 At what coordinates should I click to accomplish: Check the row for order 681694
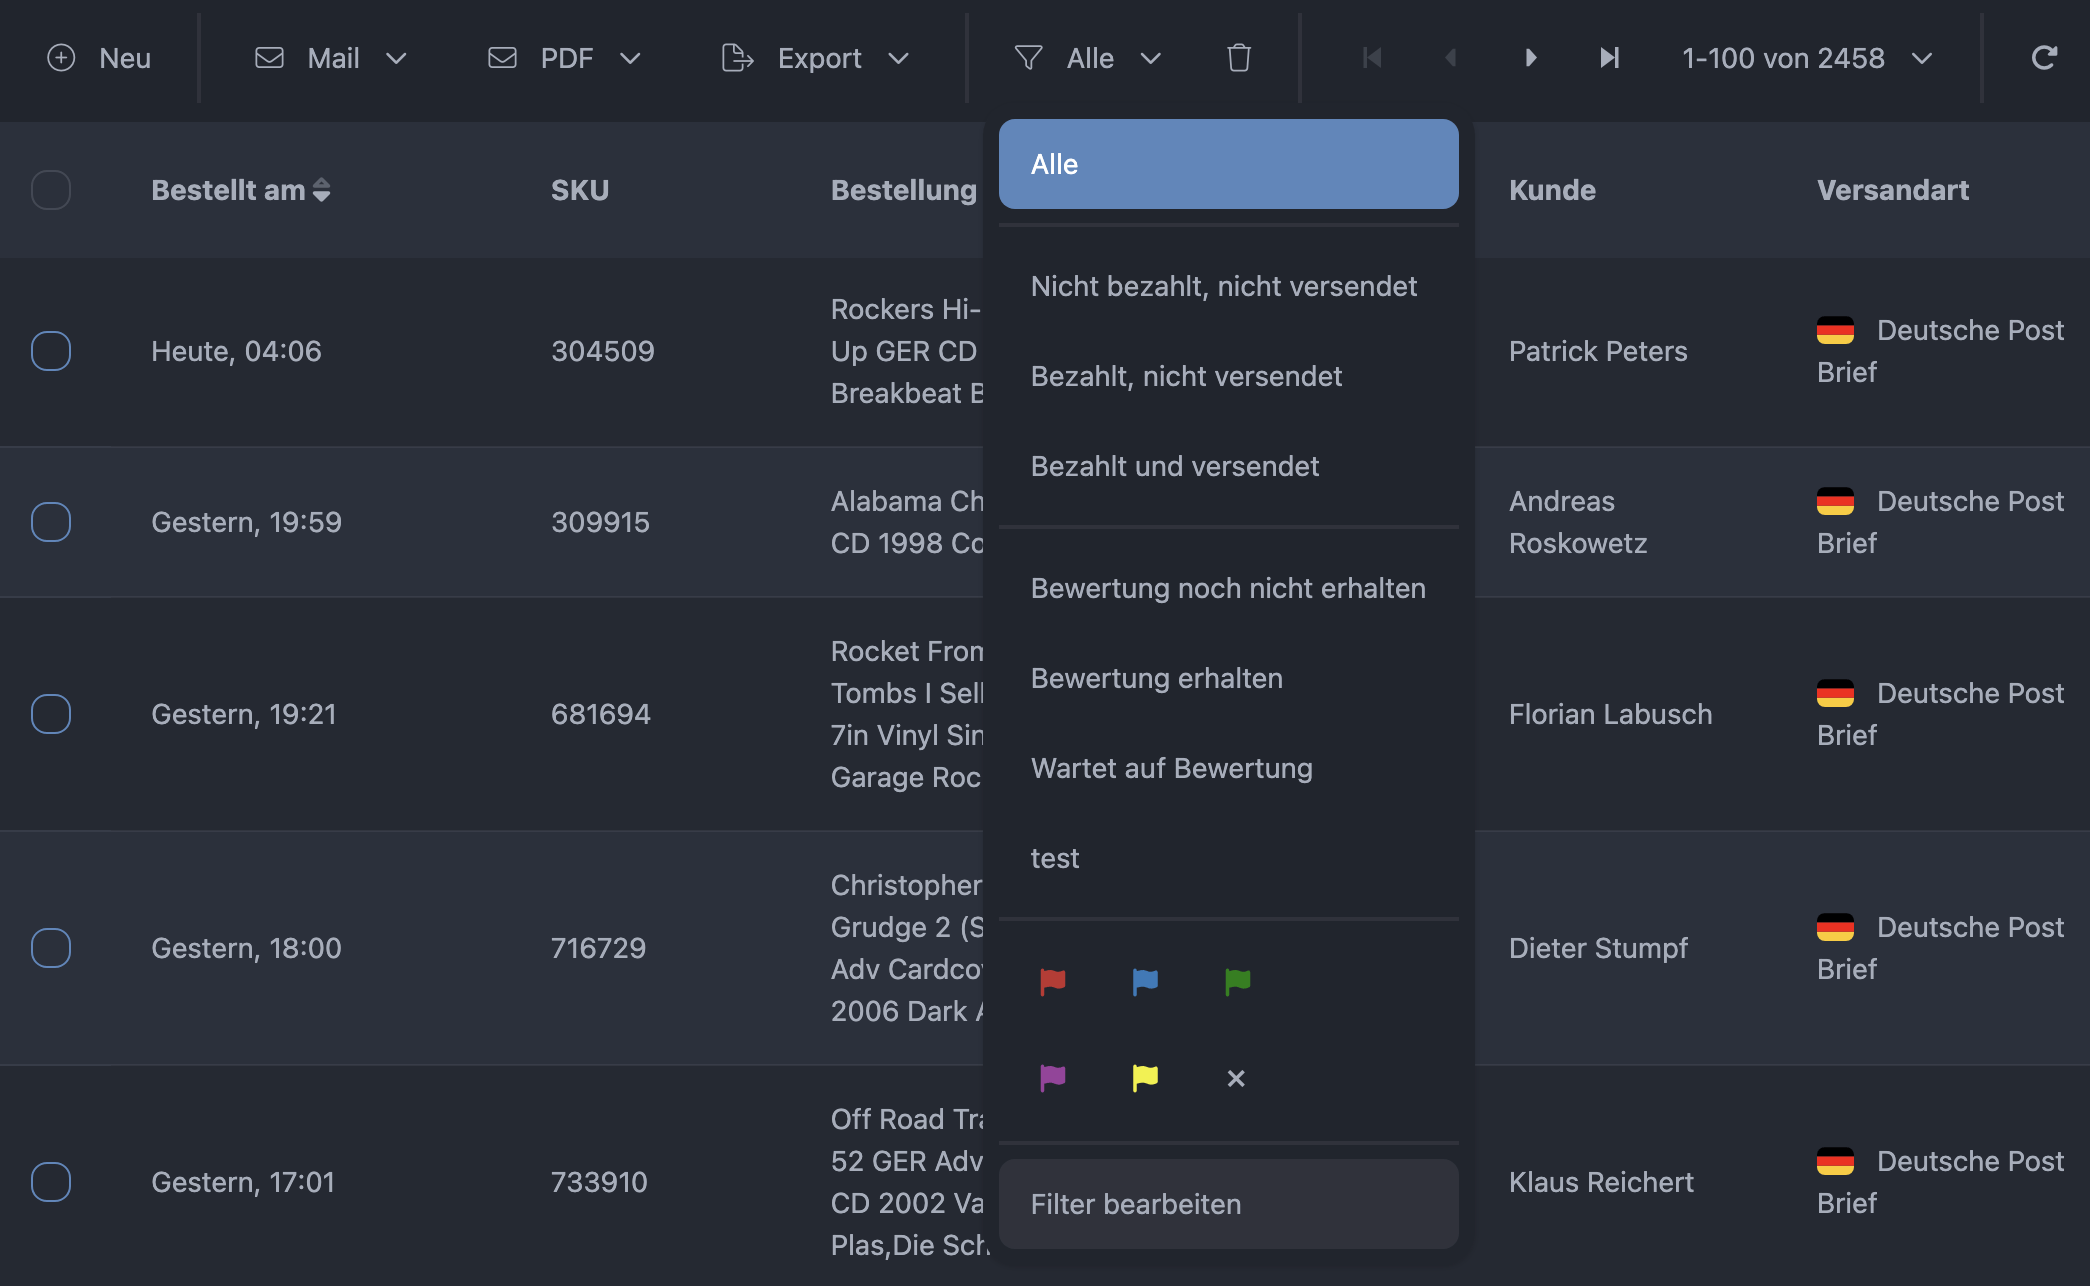51,714
